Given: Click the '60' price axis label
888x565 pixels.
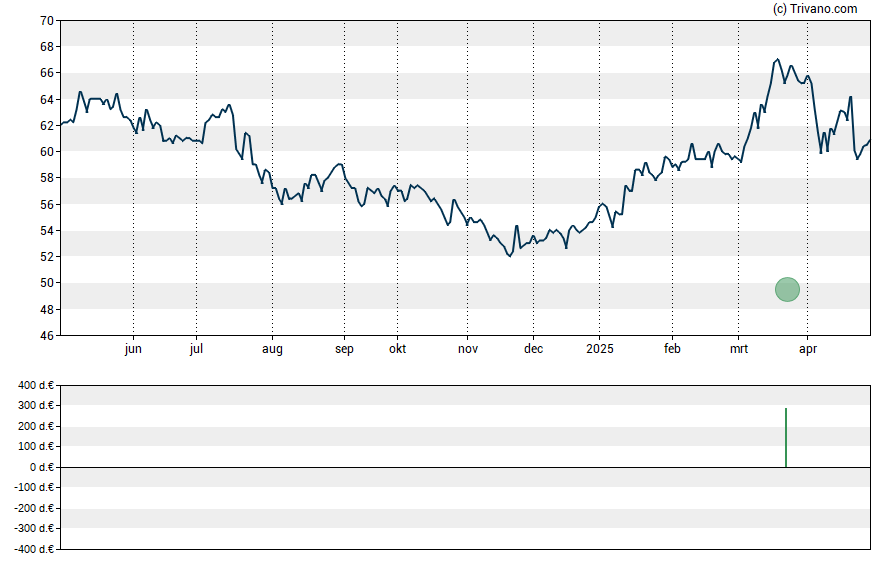Looking at the screenshot, I should pos(47,152).
